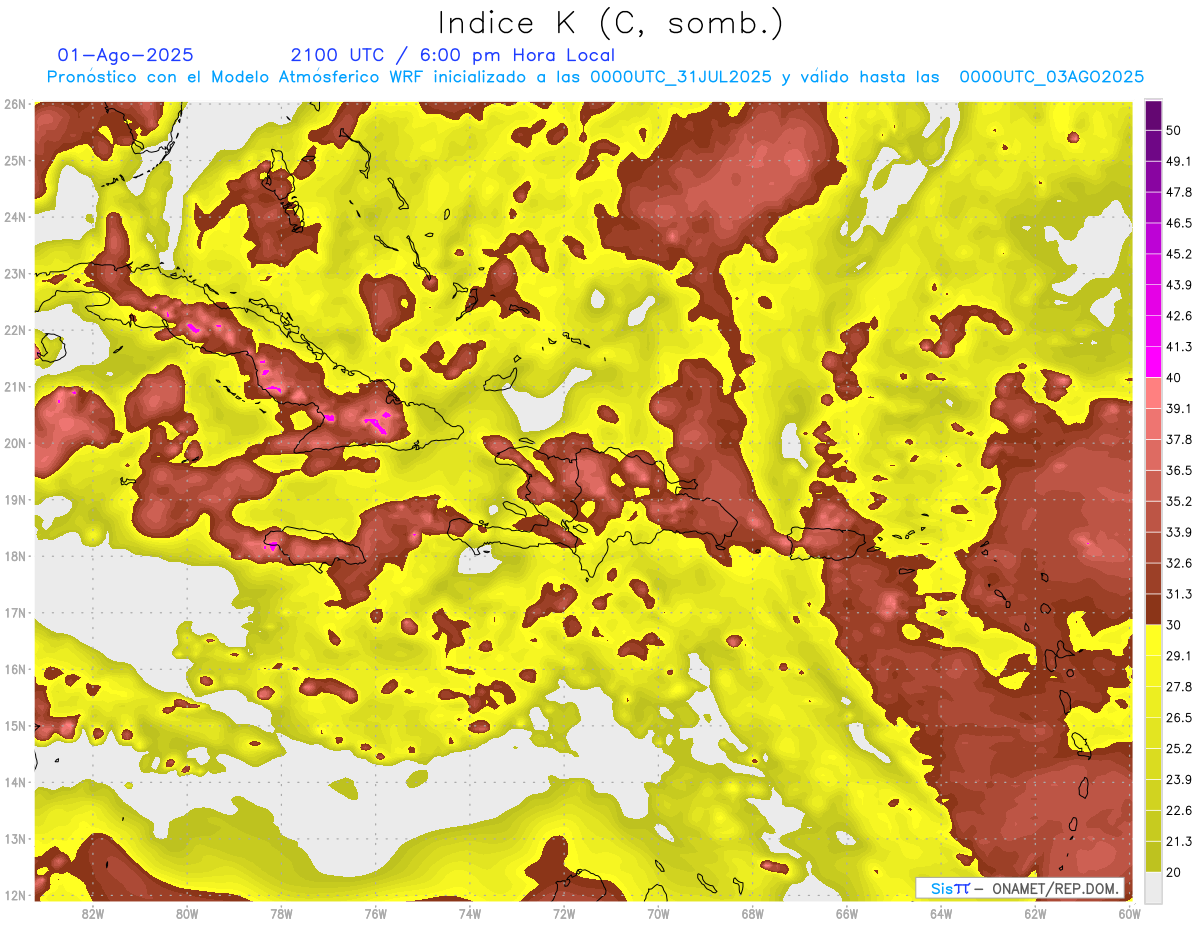
Task: Click the colorbar value 49.1
Action: pyautogui.click(x=1179, y=161)
